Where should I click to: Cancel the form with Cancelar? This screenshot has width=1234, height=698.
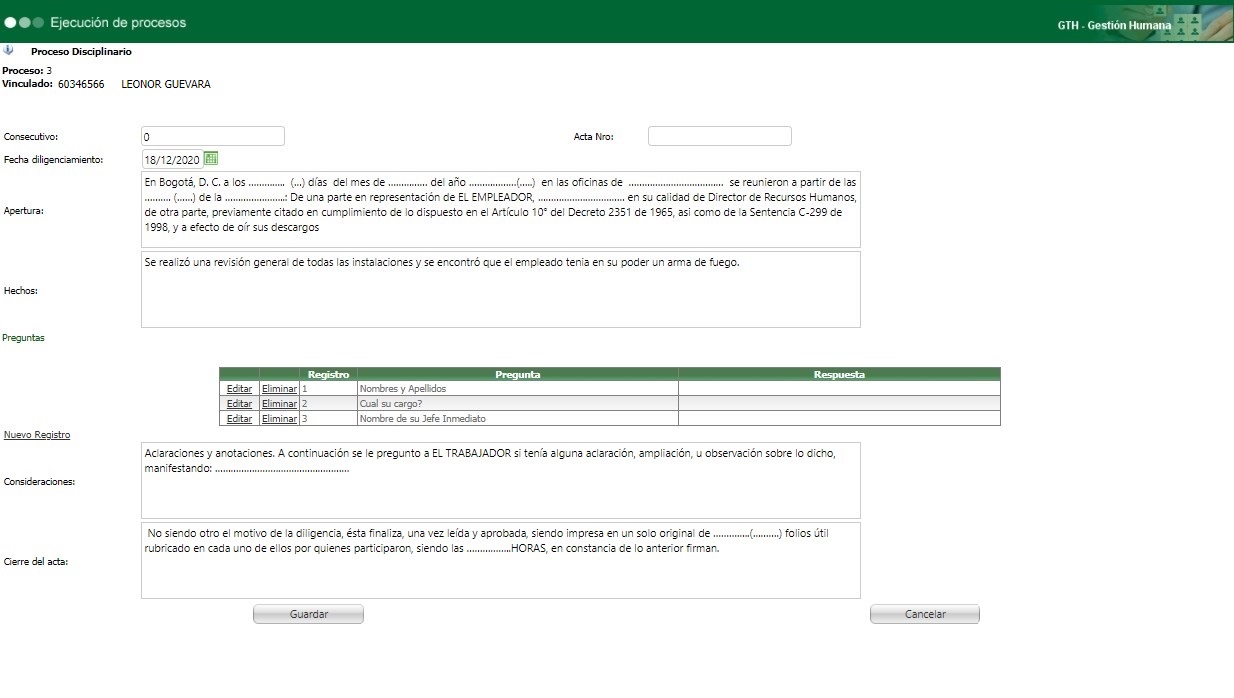pyautogui.click(x=925, y=614)
